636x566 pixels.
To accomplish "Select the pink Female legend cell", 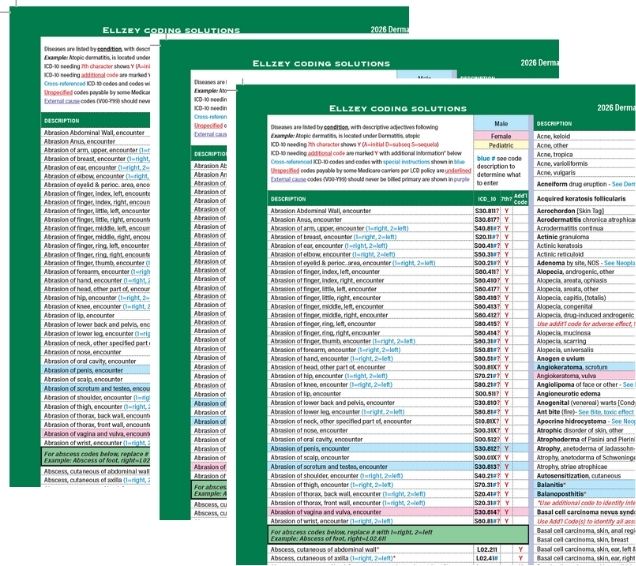I will pos(495,134).
